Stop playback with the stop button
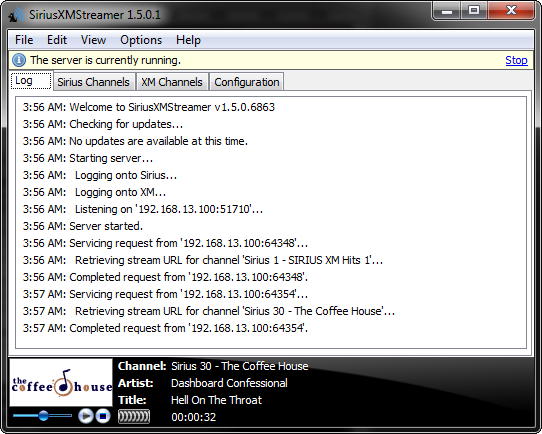Viewport: 542px width, 434px height. coord(103,416)
